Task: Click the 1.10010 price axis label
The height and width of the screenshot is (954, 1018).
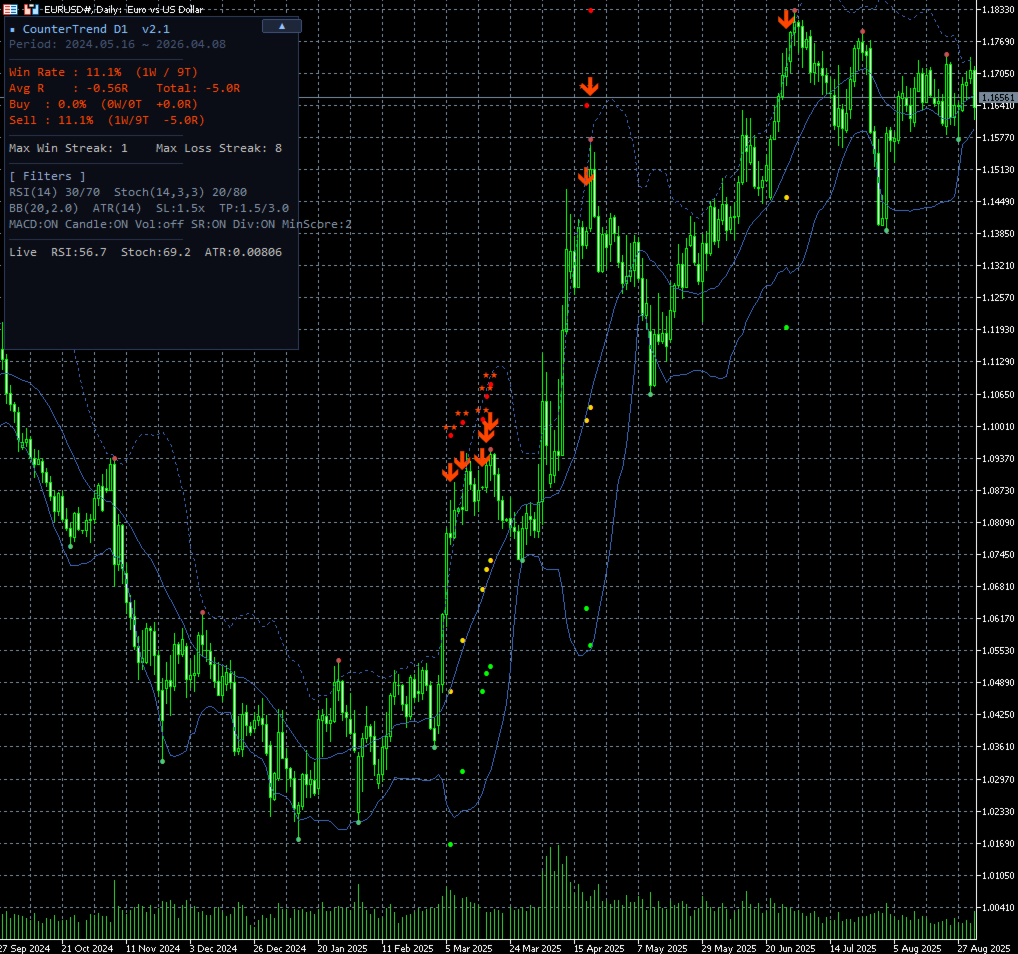Action: tap(998, 427)
